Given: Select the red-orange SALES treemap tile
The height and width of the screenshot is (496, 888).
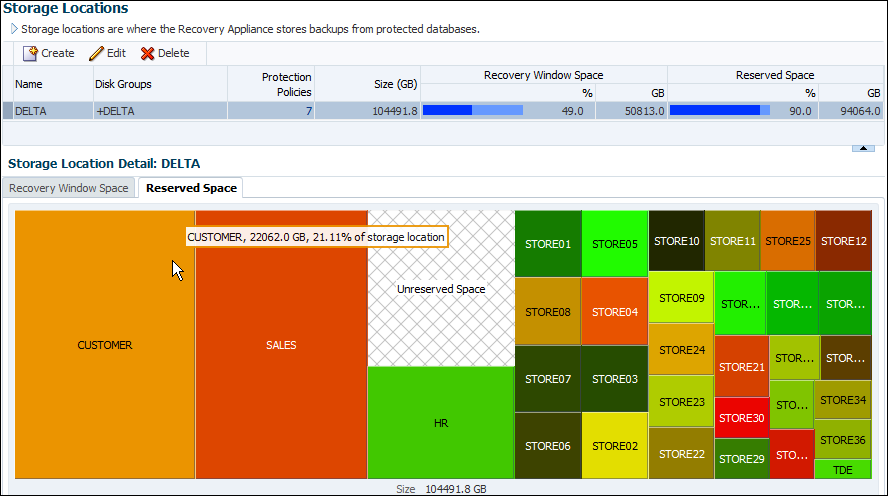Looking at the screenshot, I should (x=281, y=345).
